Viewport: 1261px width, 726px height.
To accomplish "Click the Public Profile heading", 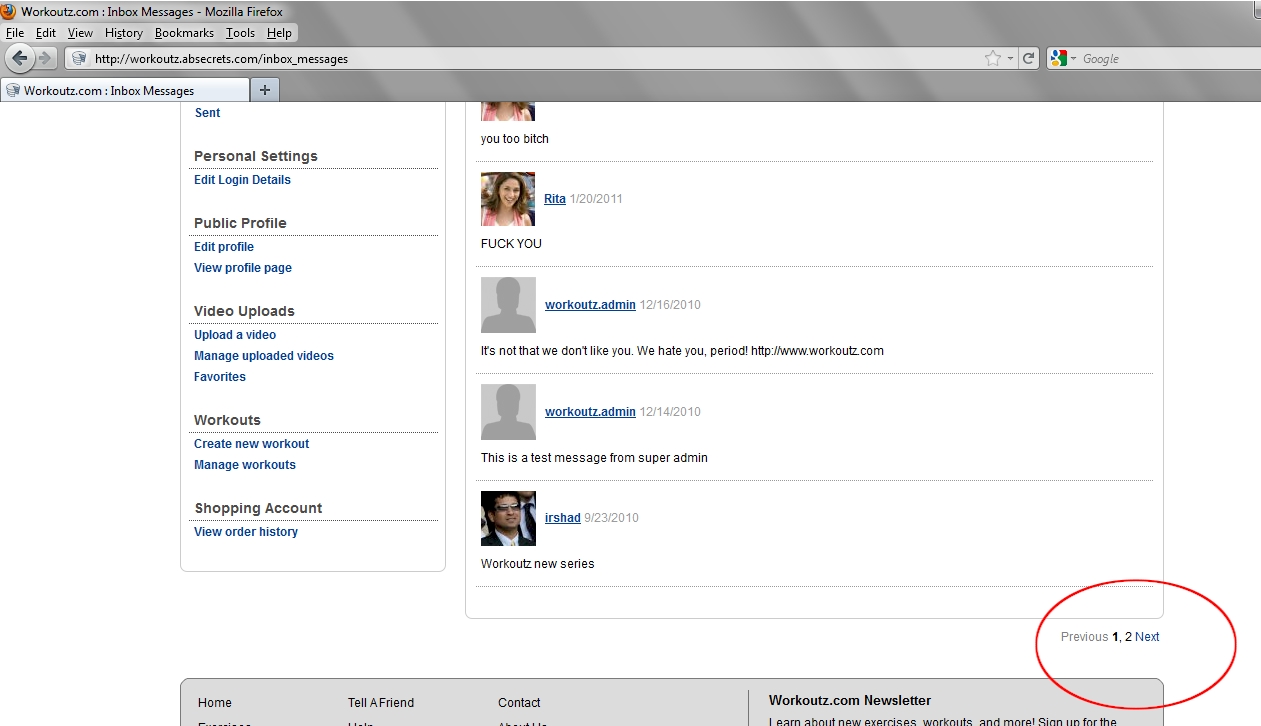I will pos(240,223).
